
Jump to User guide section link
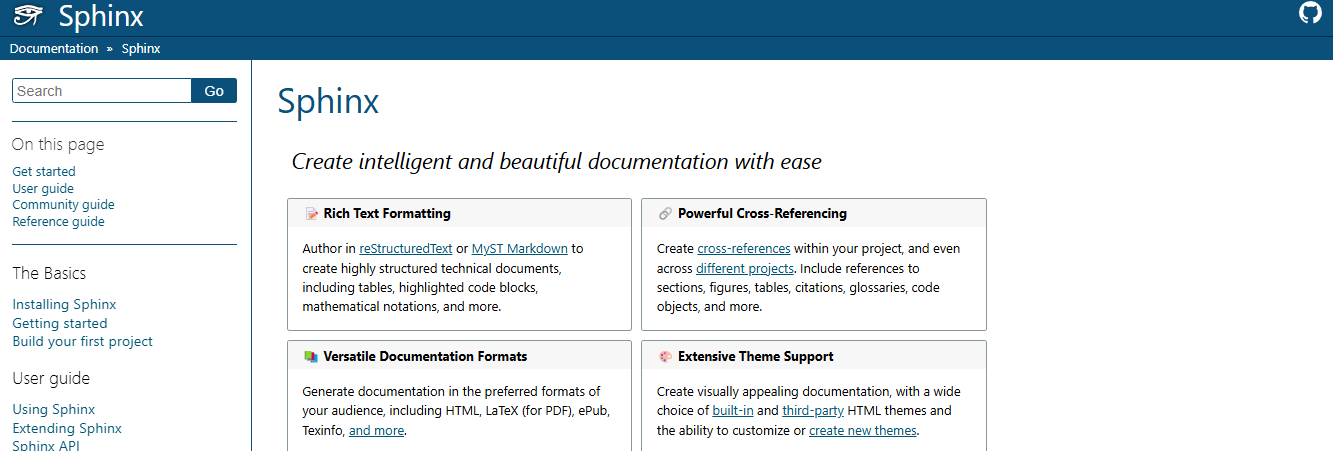tap(43, 189)
